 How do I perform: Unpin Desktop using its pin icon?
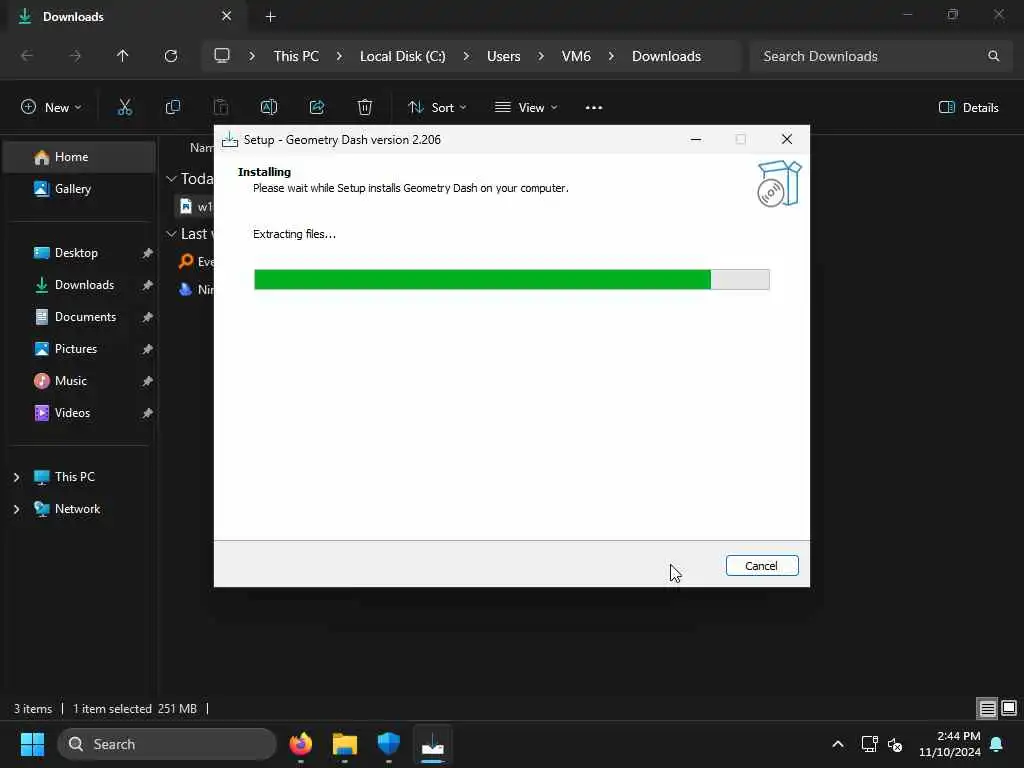pos(148,253)
